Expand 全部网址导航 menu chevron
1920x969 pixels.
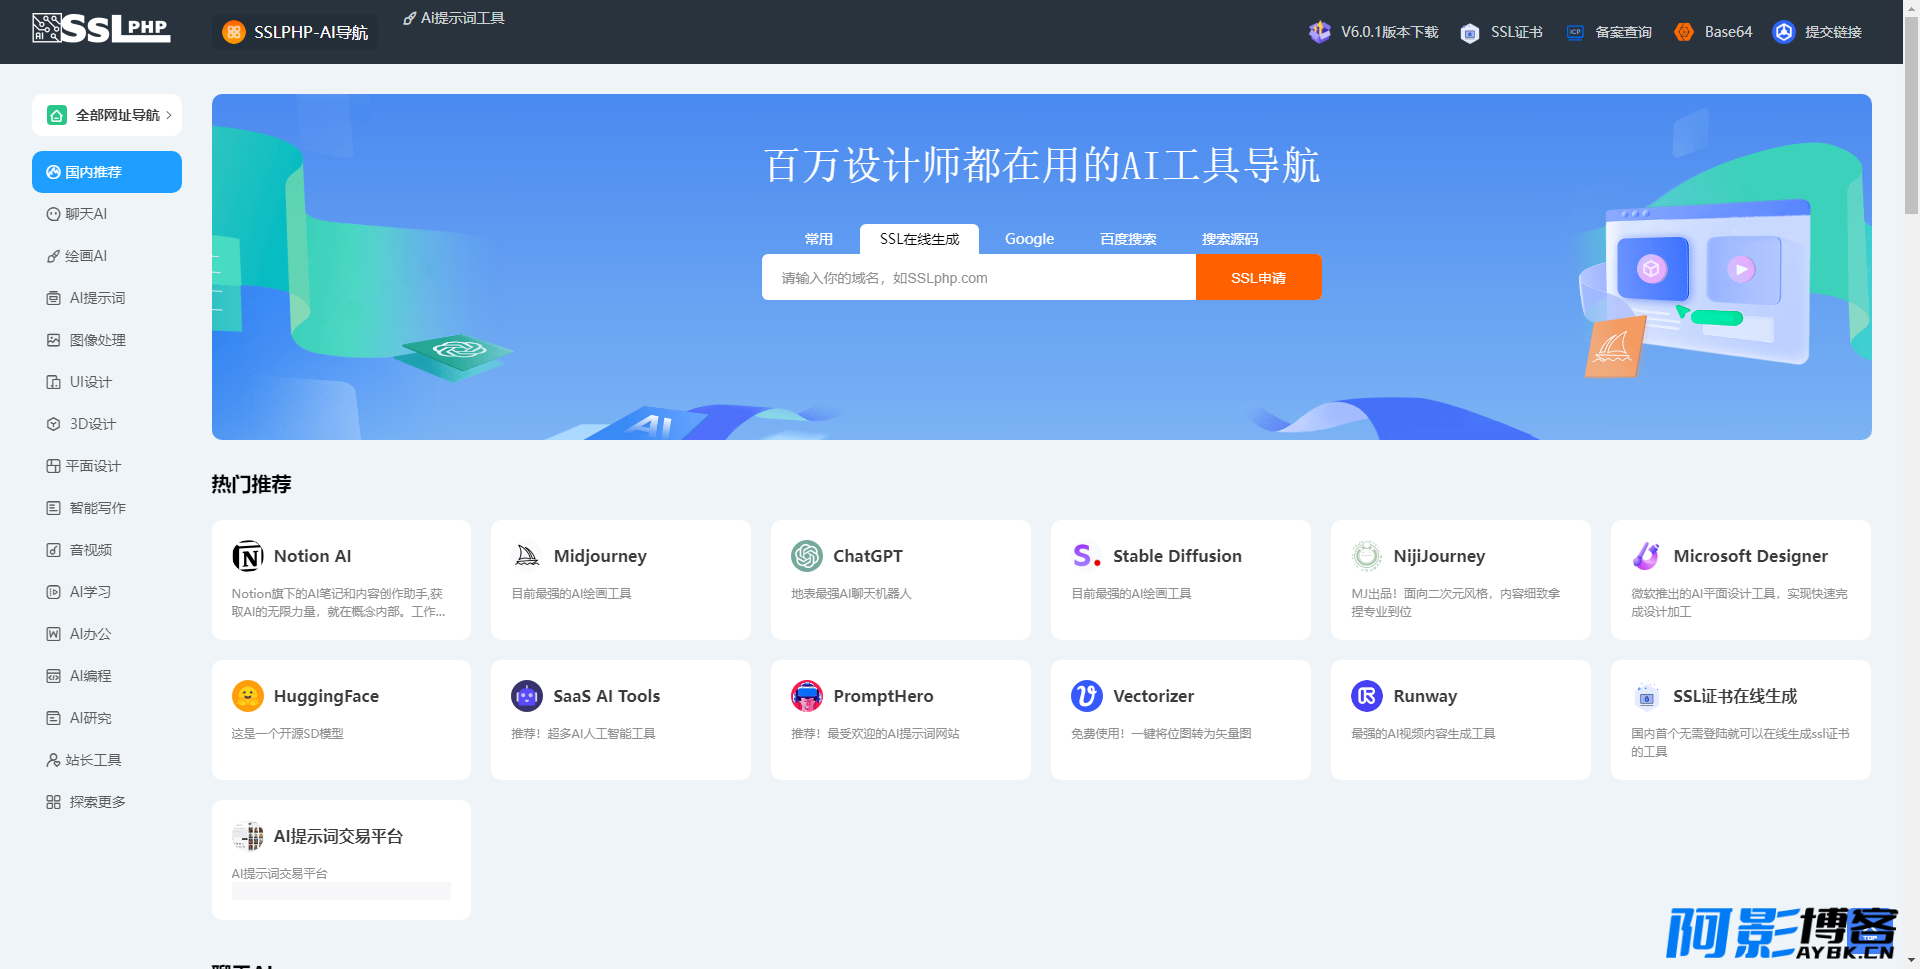[169, 115]
